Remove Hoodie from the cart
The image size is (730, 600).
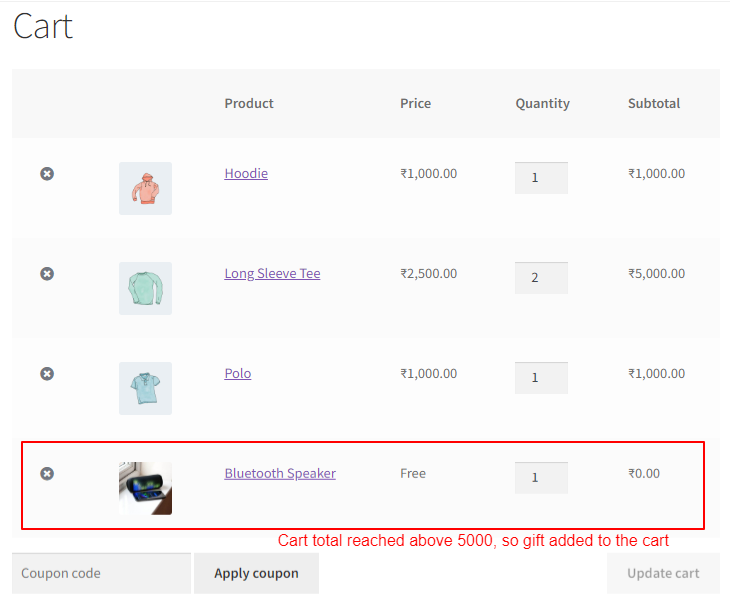point(47,174)
